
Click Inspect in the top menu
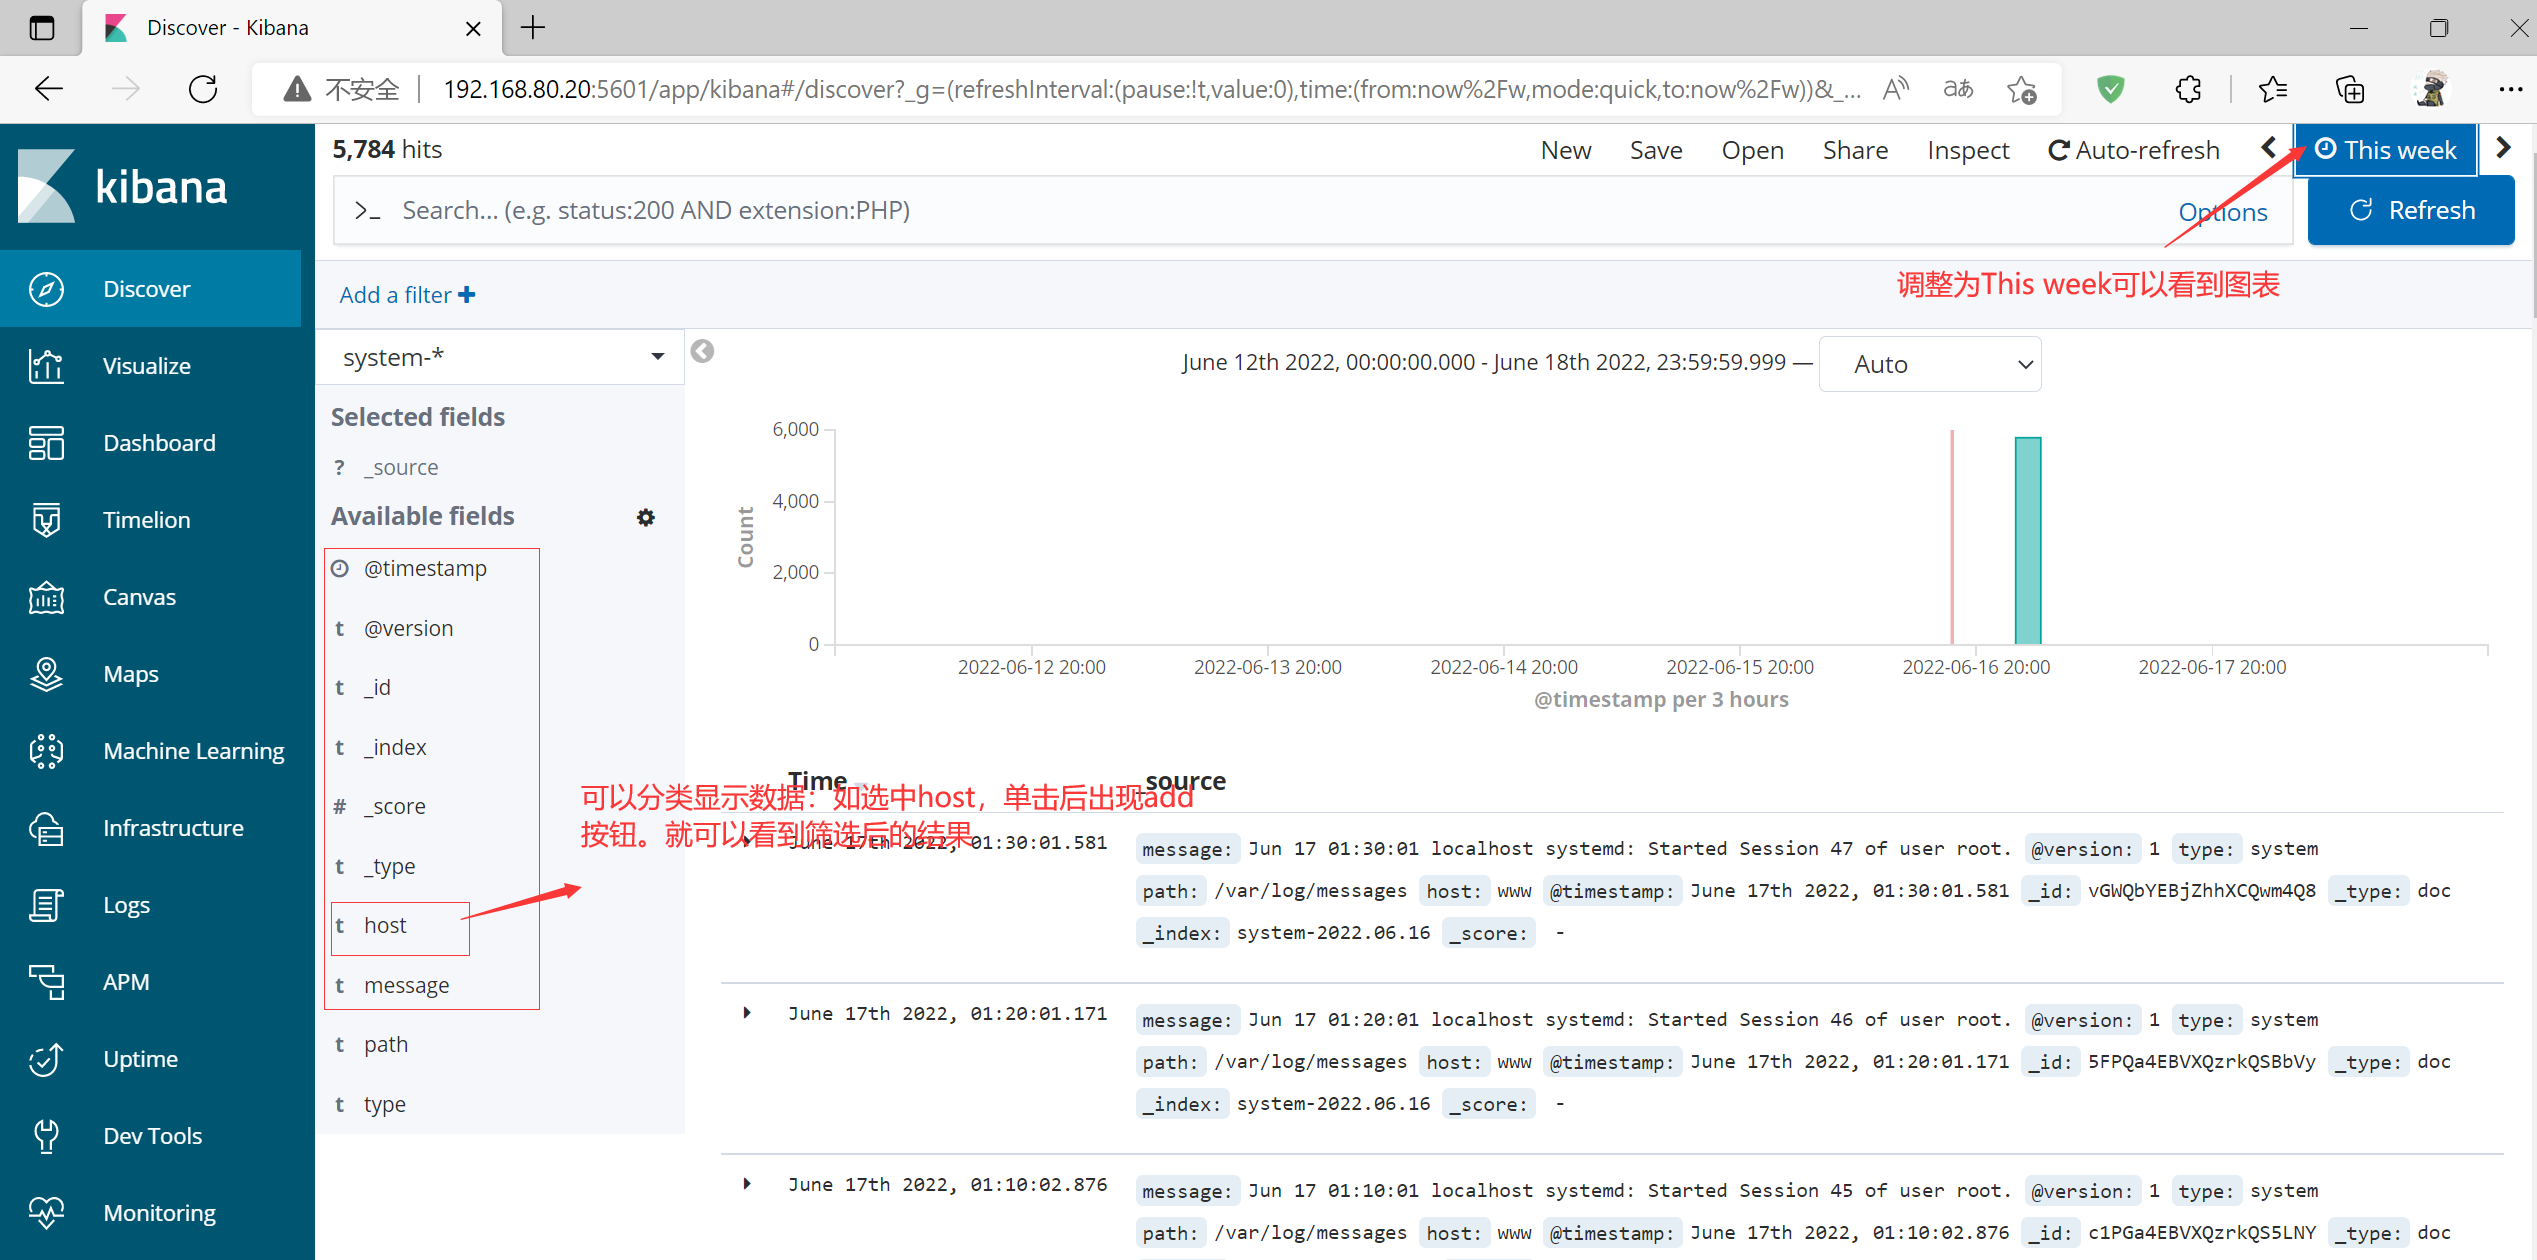[x=1968, y=150]
